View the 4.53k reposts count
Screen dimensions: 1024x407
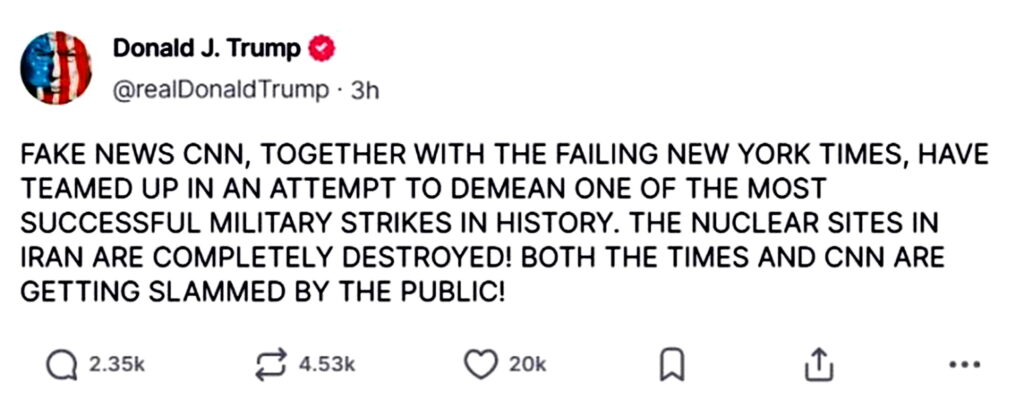point(327,365)
